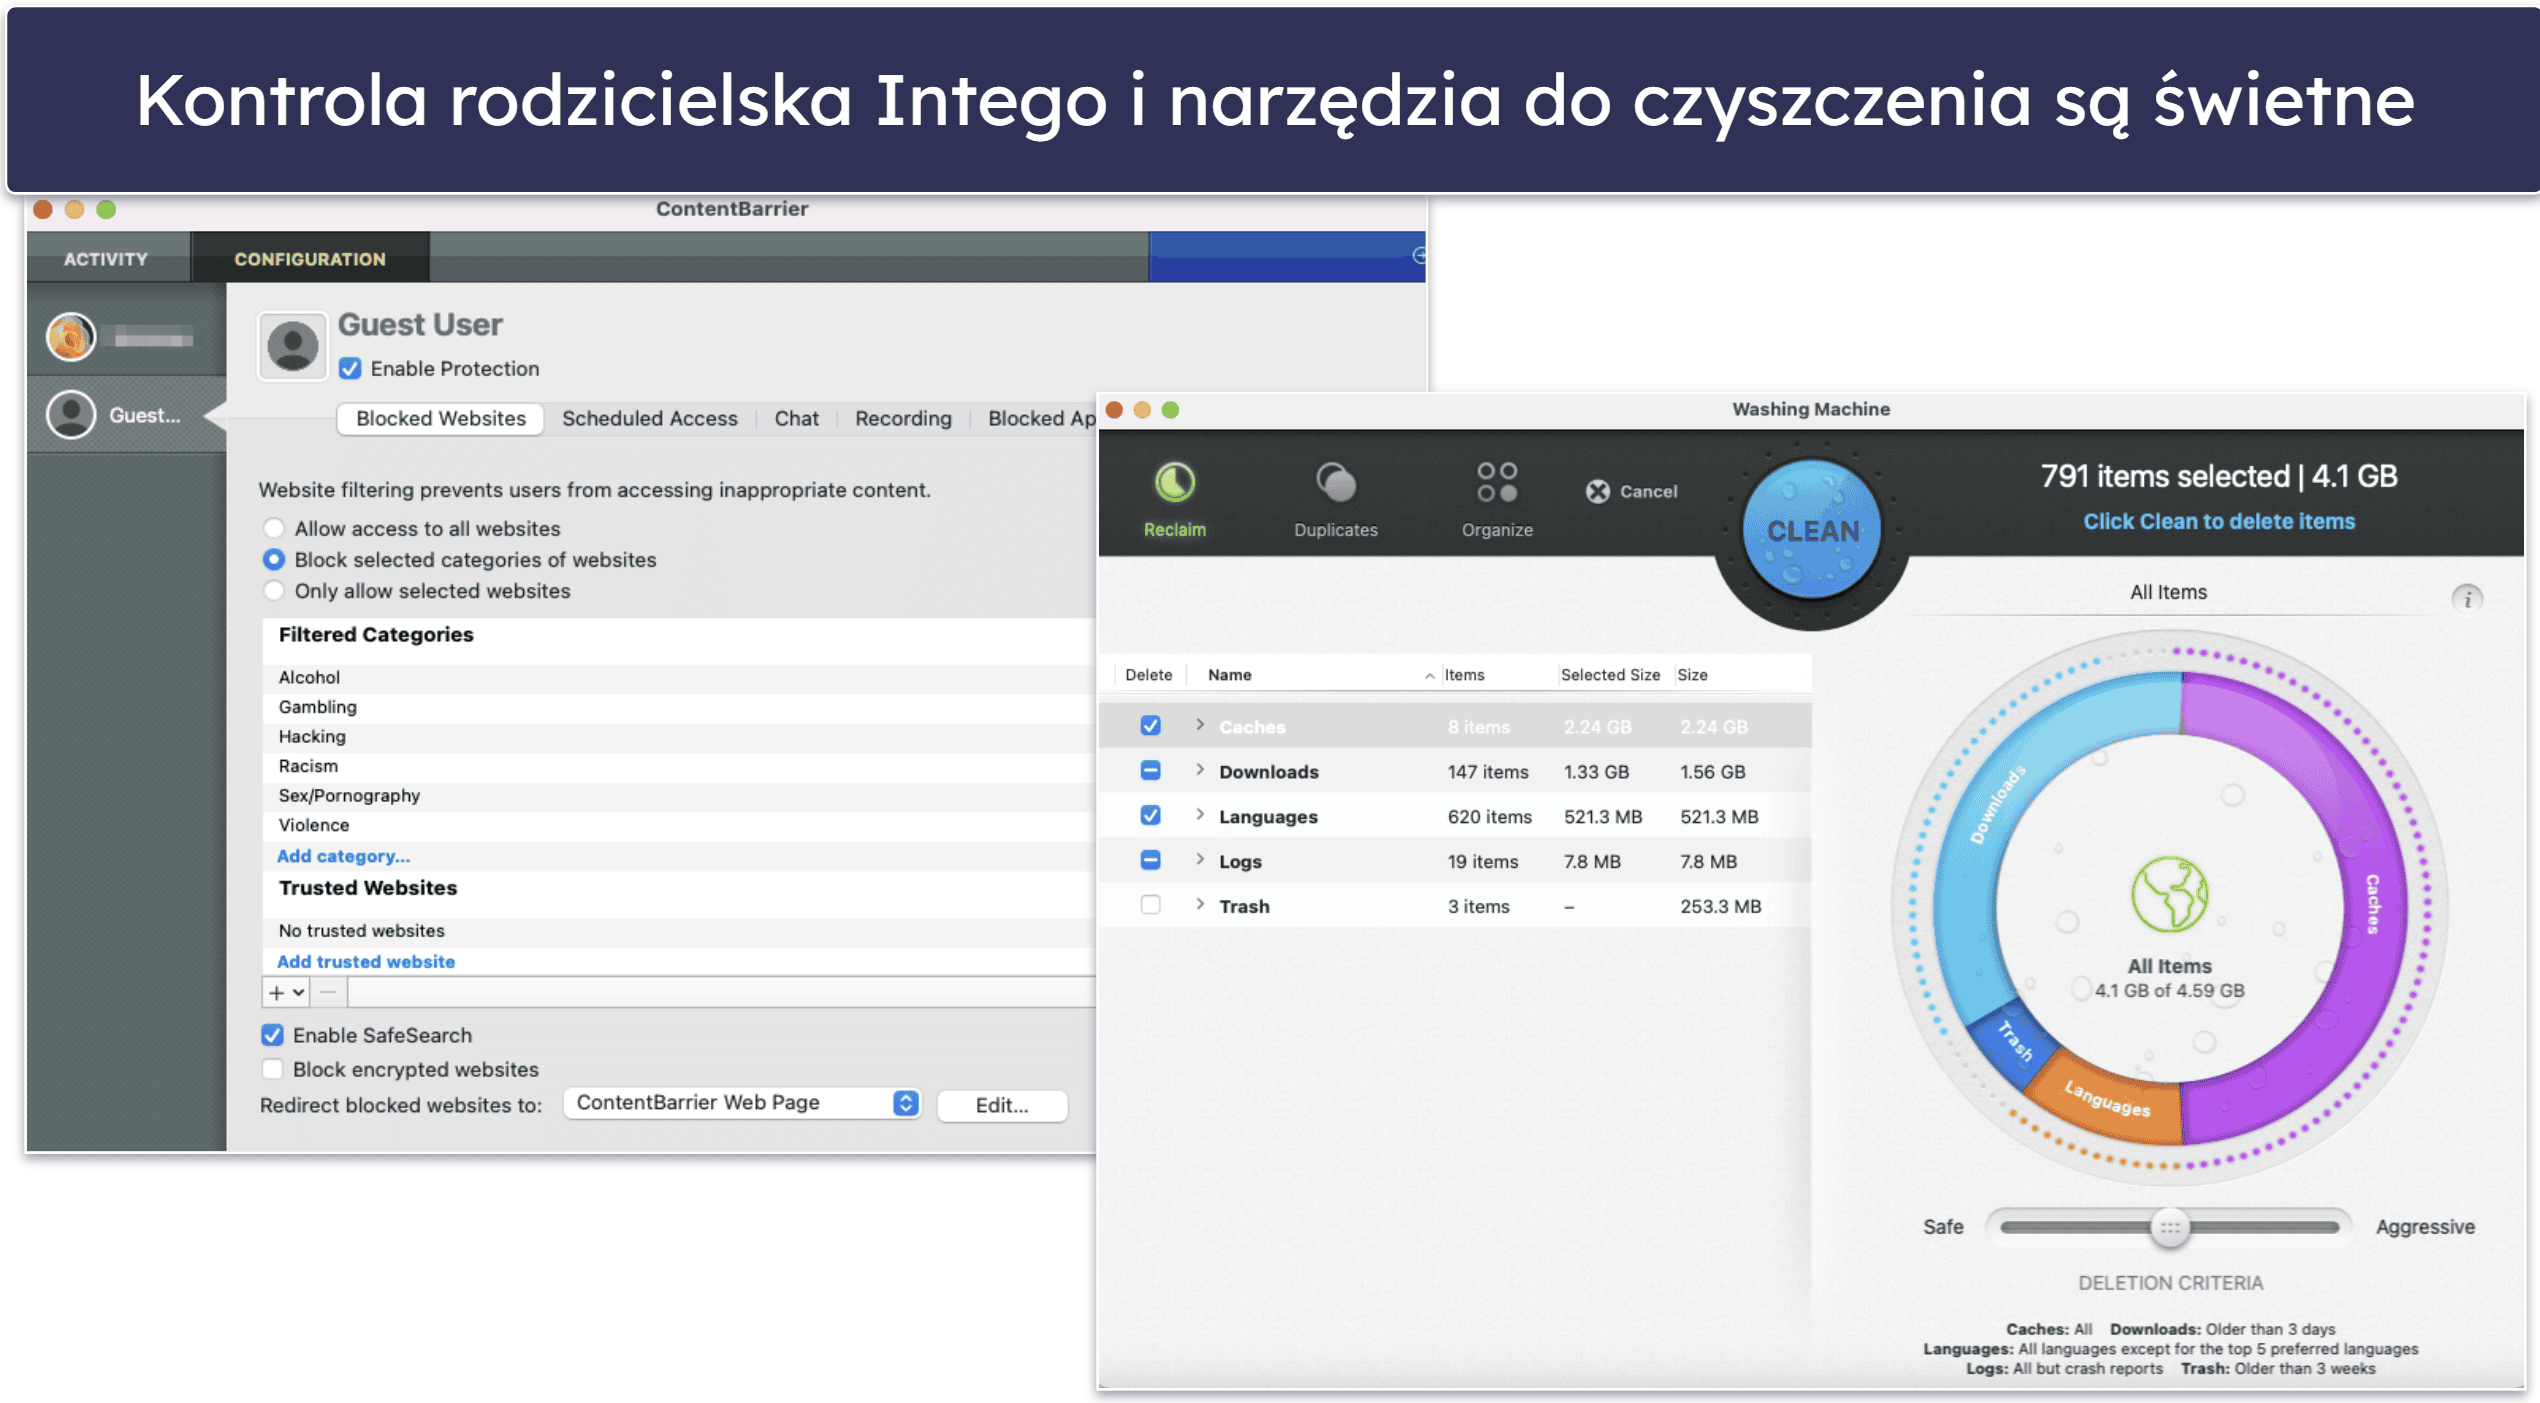This screenshot has height=1403, width=2540.
Task: Click the Guest User profile picture
Action: pyautogui.click(x=292, y=346)
